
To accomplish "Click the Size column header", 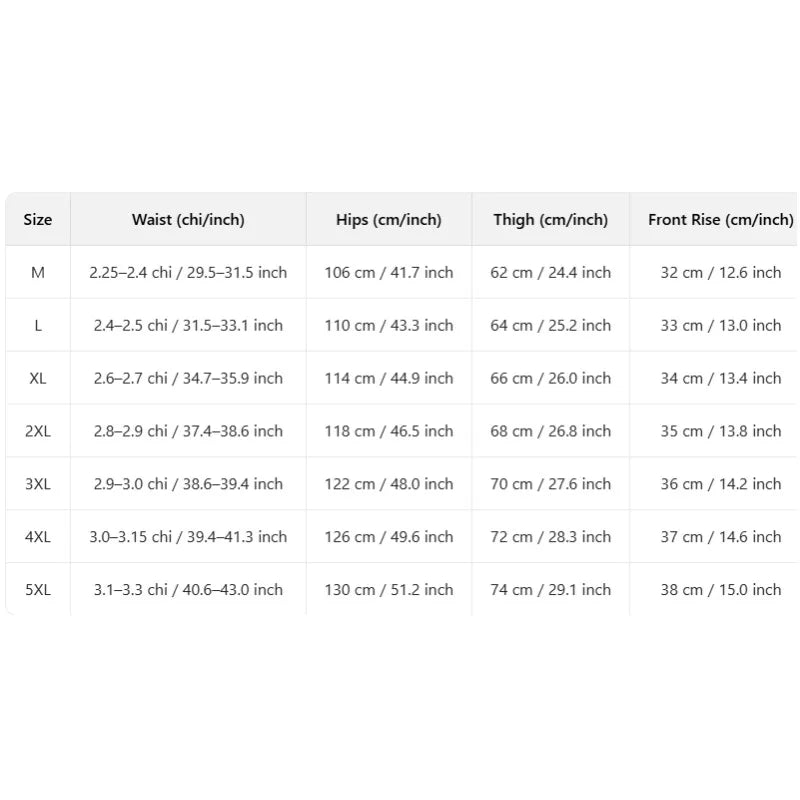I will coord(38,220).
